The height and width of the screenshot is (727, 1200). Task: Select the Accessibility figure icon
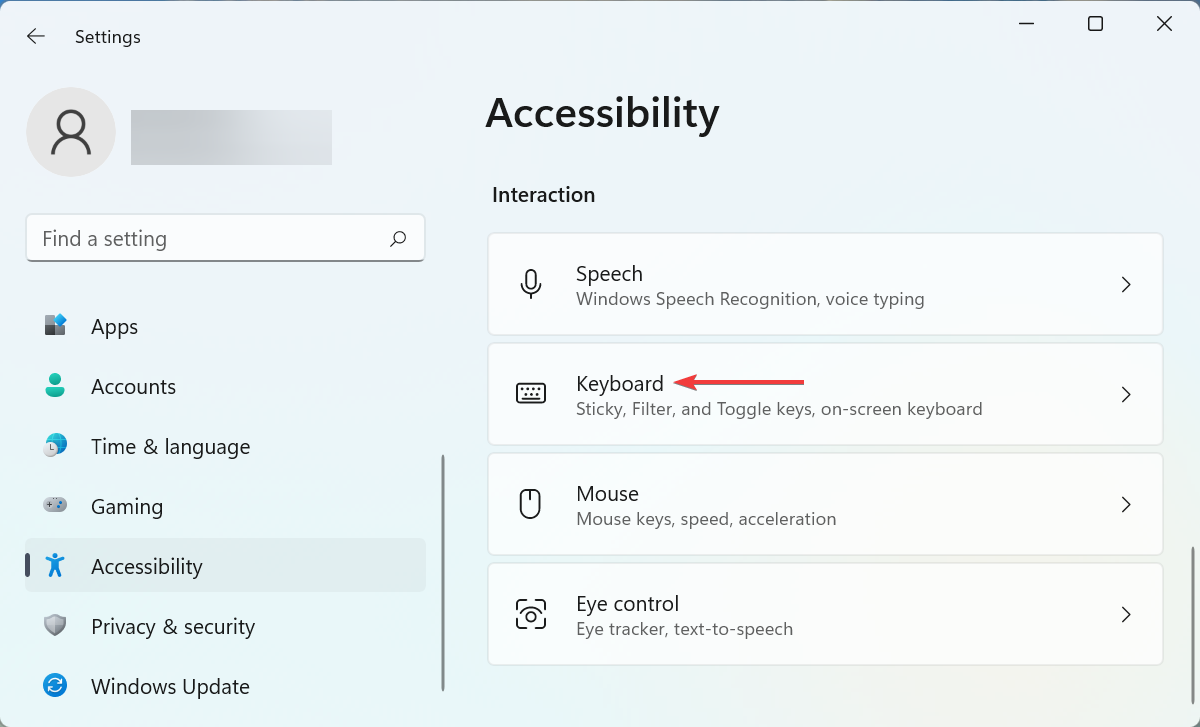coord(55,566)
